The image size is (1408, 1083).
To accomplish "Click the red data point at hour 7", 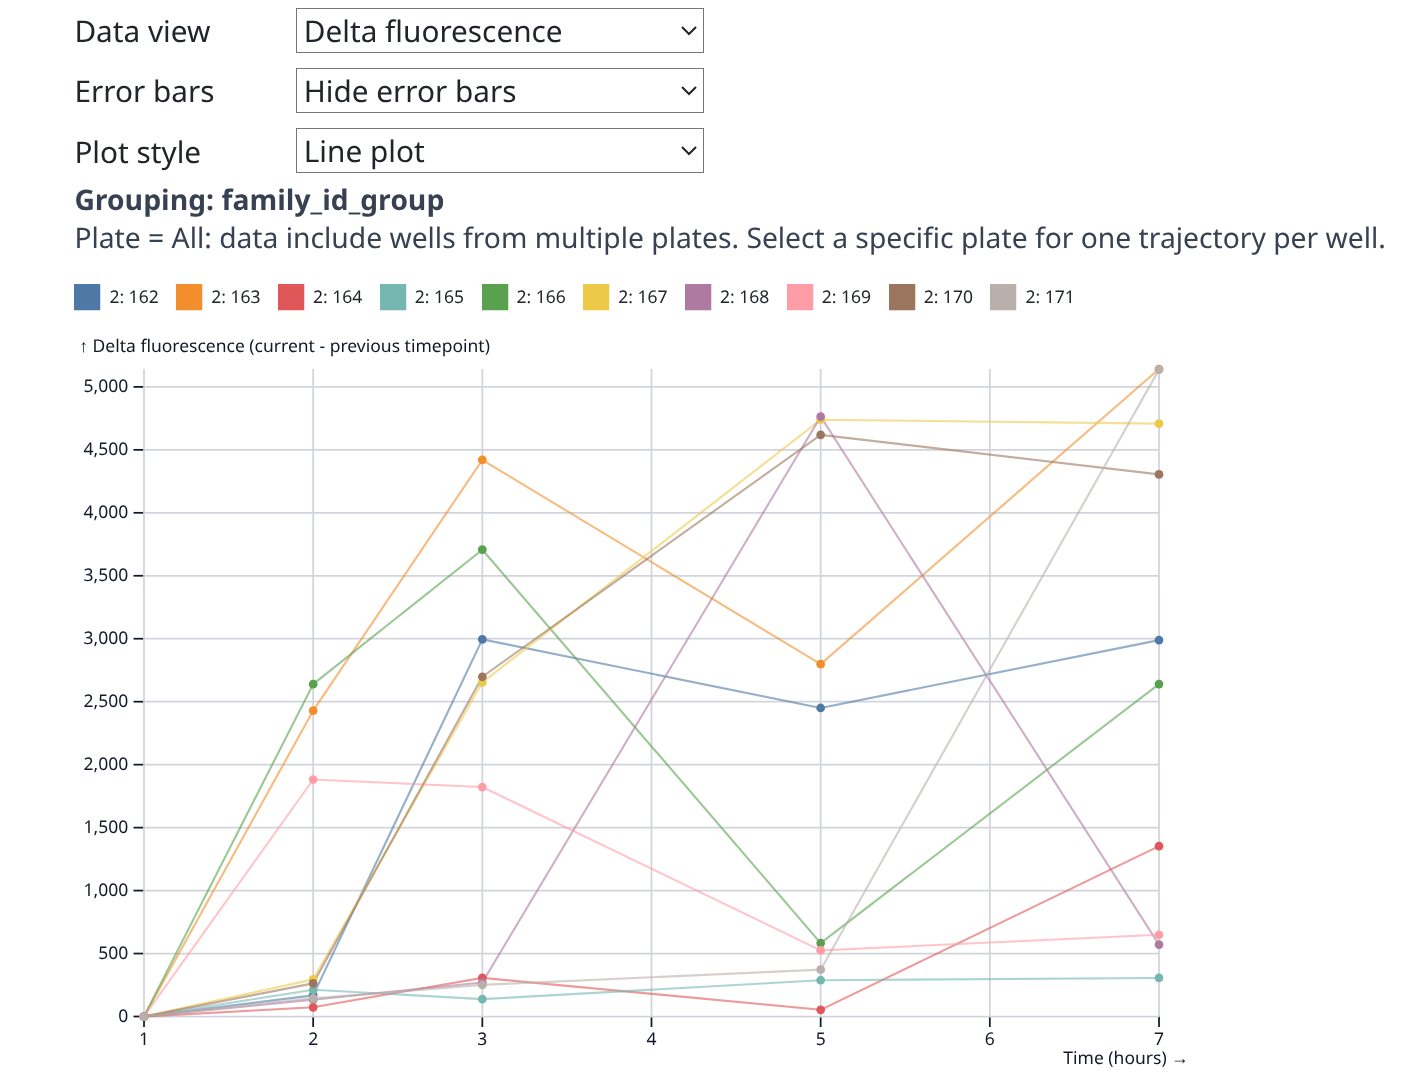I will [1159, 846].
